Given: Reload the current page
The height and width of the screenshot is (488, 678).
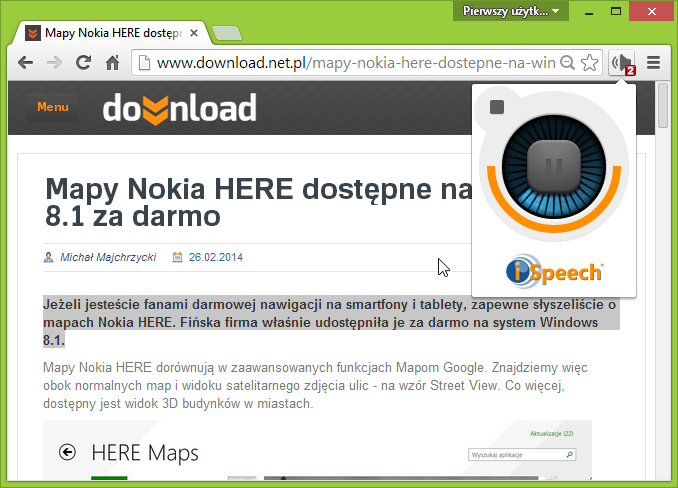Looking at the screenshot, I should pyautogui.click(x=83, y=63).
